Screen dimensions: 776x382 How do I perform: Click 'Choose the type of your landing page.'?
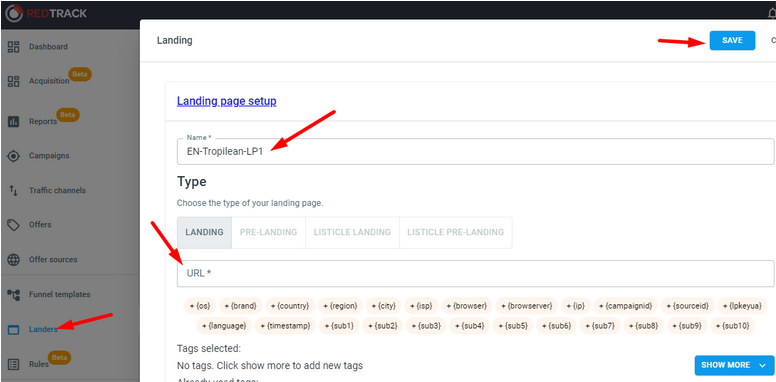coord(250,203)
